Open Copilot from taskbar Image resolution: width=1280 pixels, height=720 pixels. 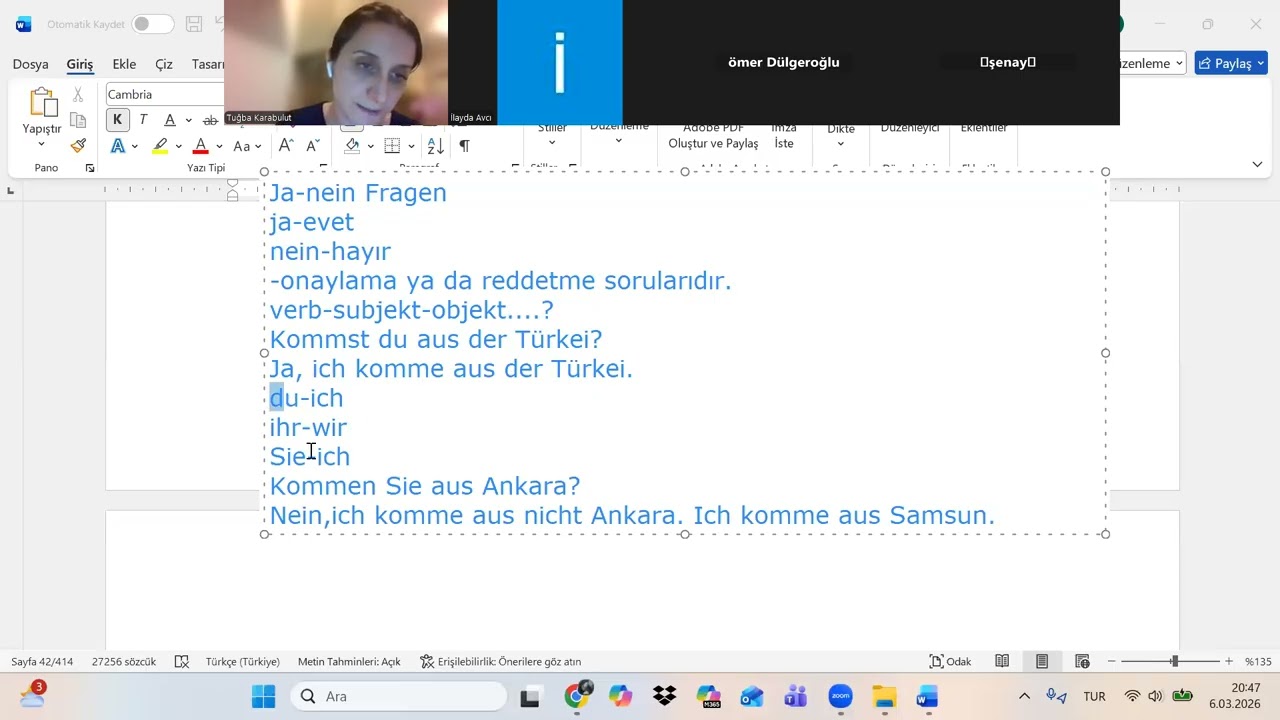(x=620, y=696)
